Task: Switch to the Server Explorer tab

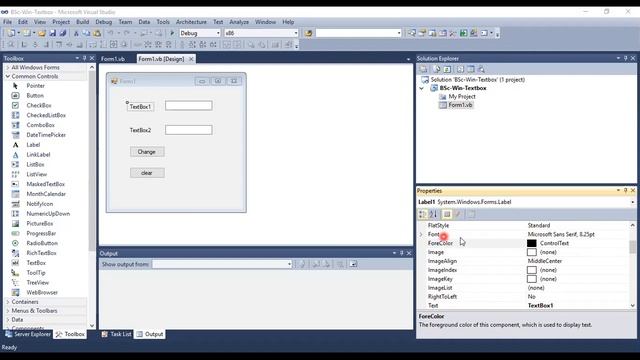Action: point(28,334)
